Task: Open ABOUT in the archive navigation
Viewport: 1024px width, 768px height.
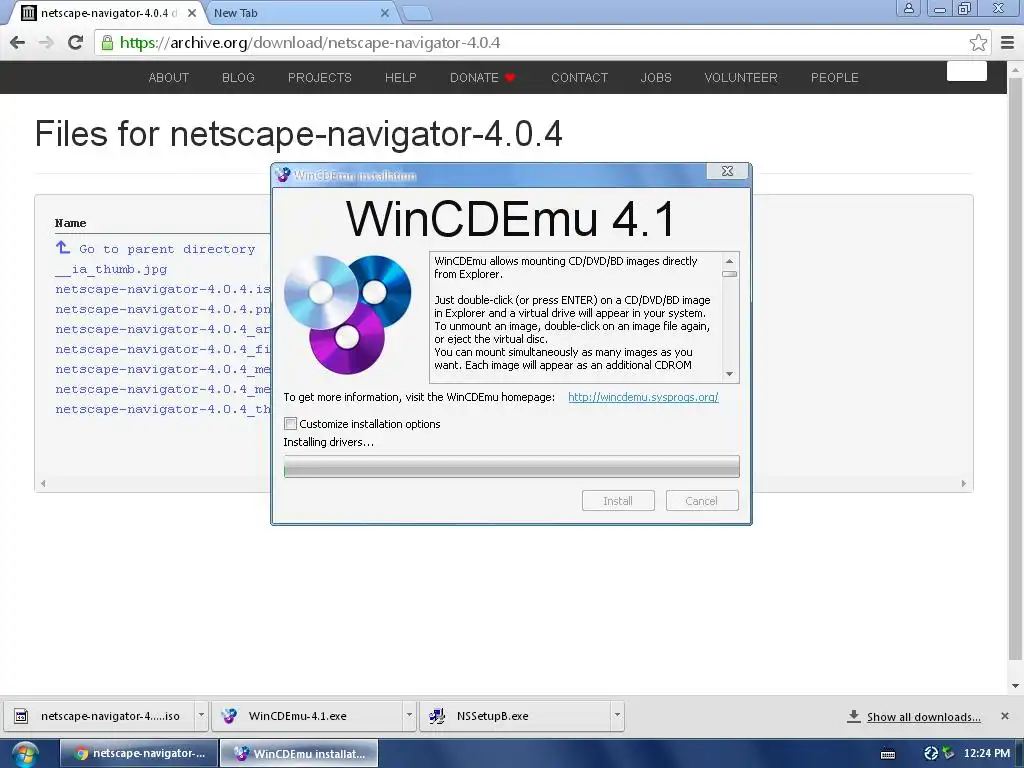Action: click(x=168, y=78)
